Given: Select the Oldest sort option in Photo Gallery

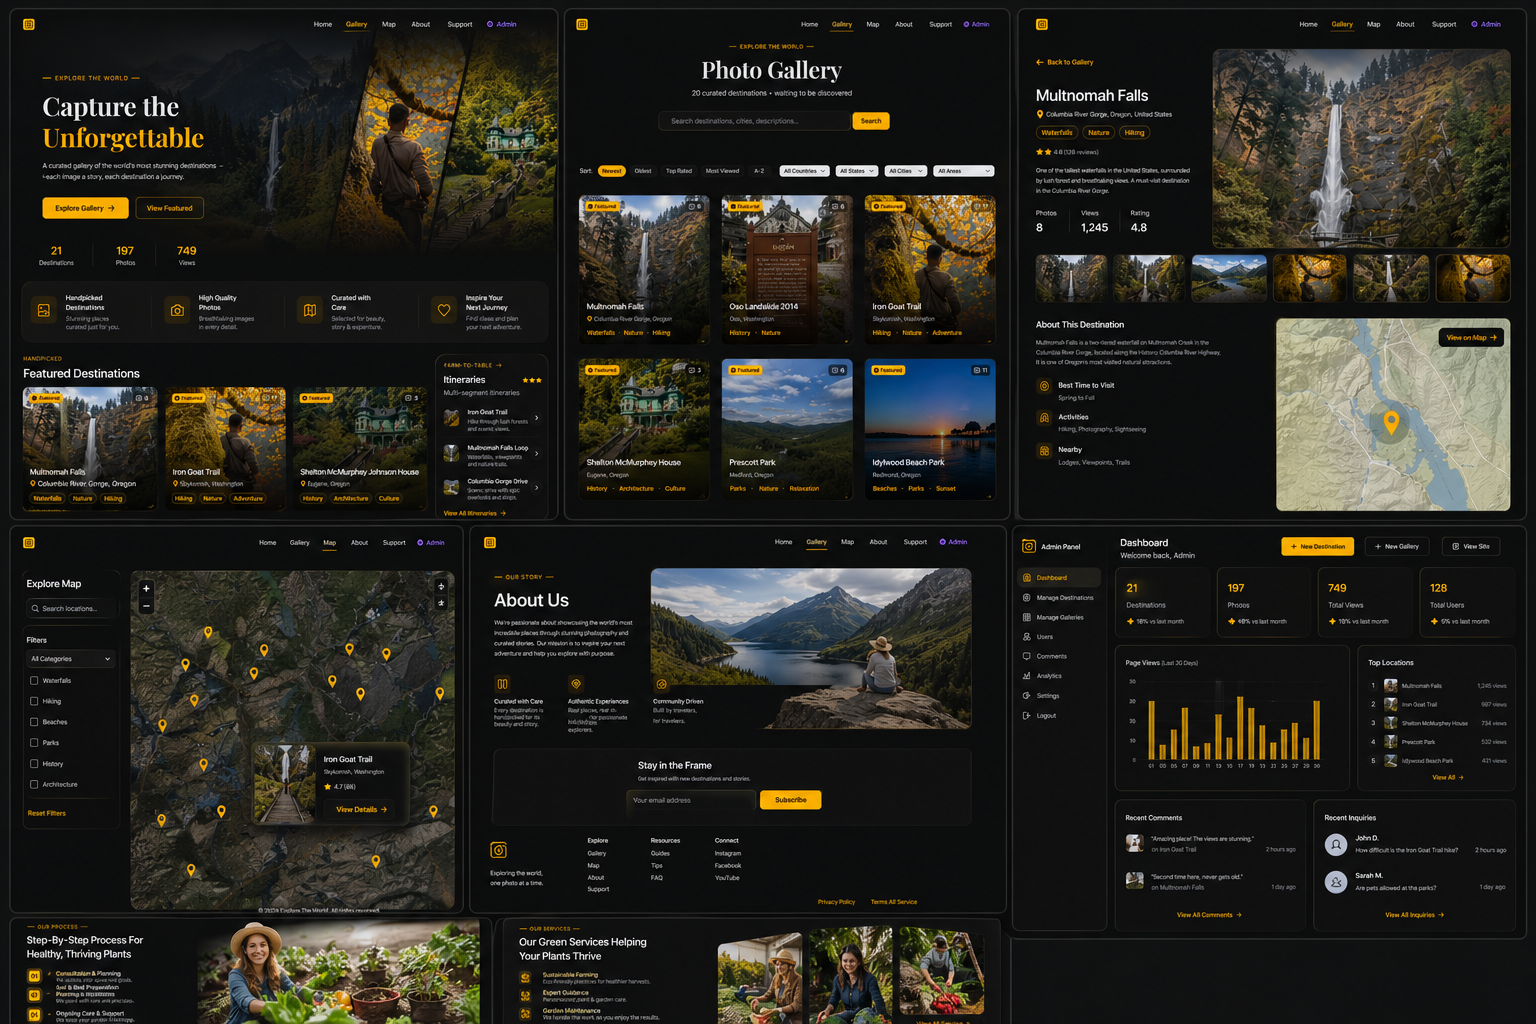Looking at the screenshot, I should coord(643,171).
